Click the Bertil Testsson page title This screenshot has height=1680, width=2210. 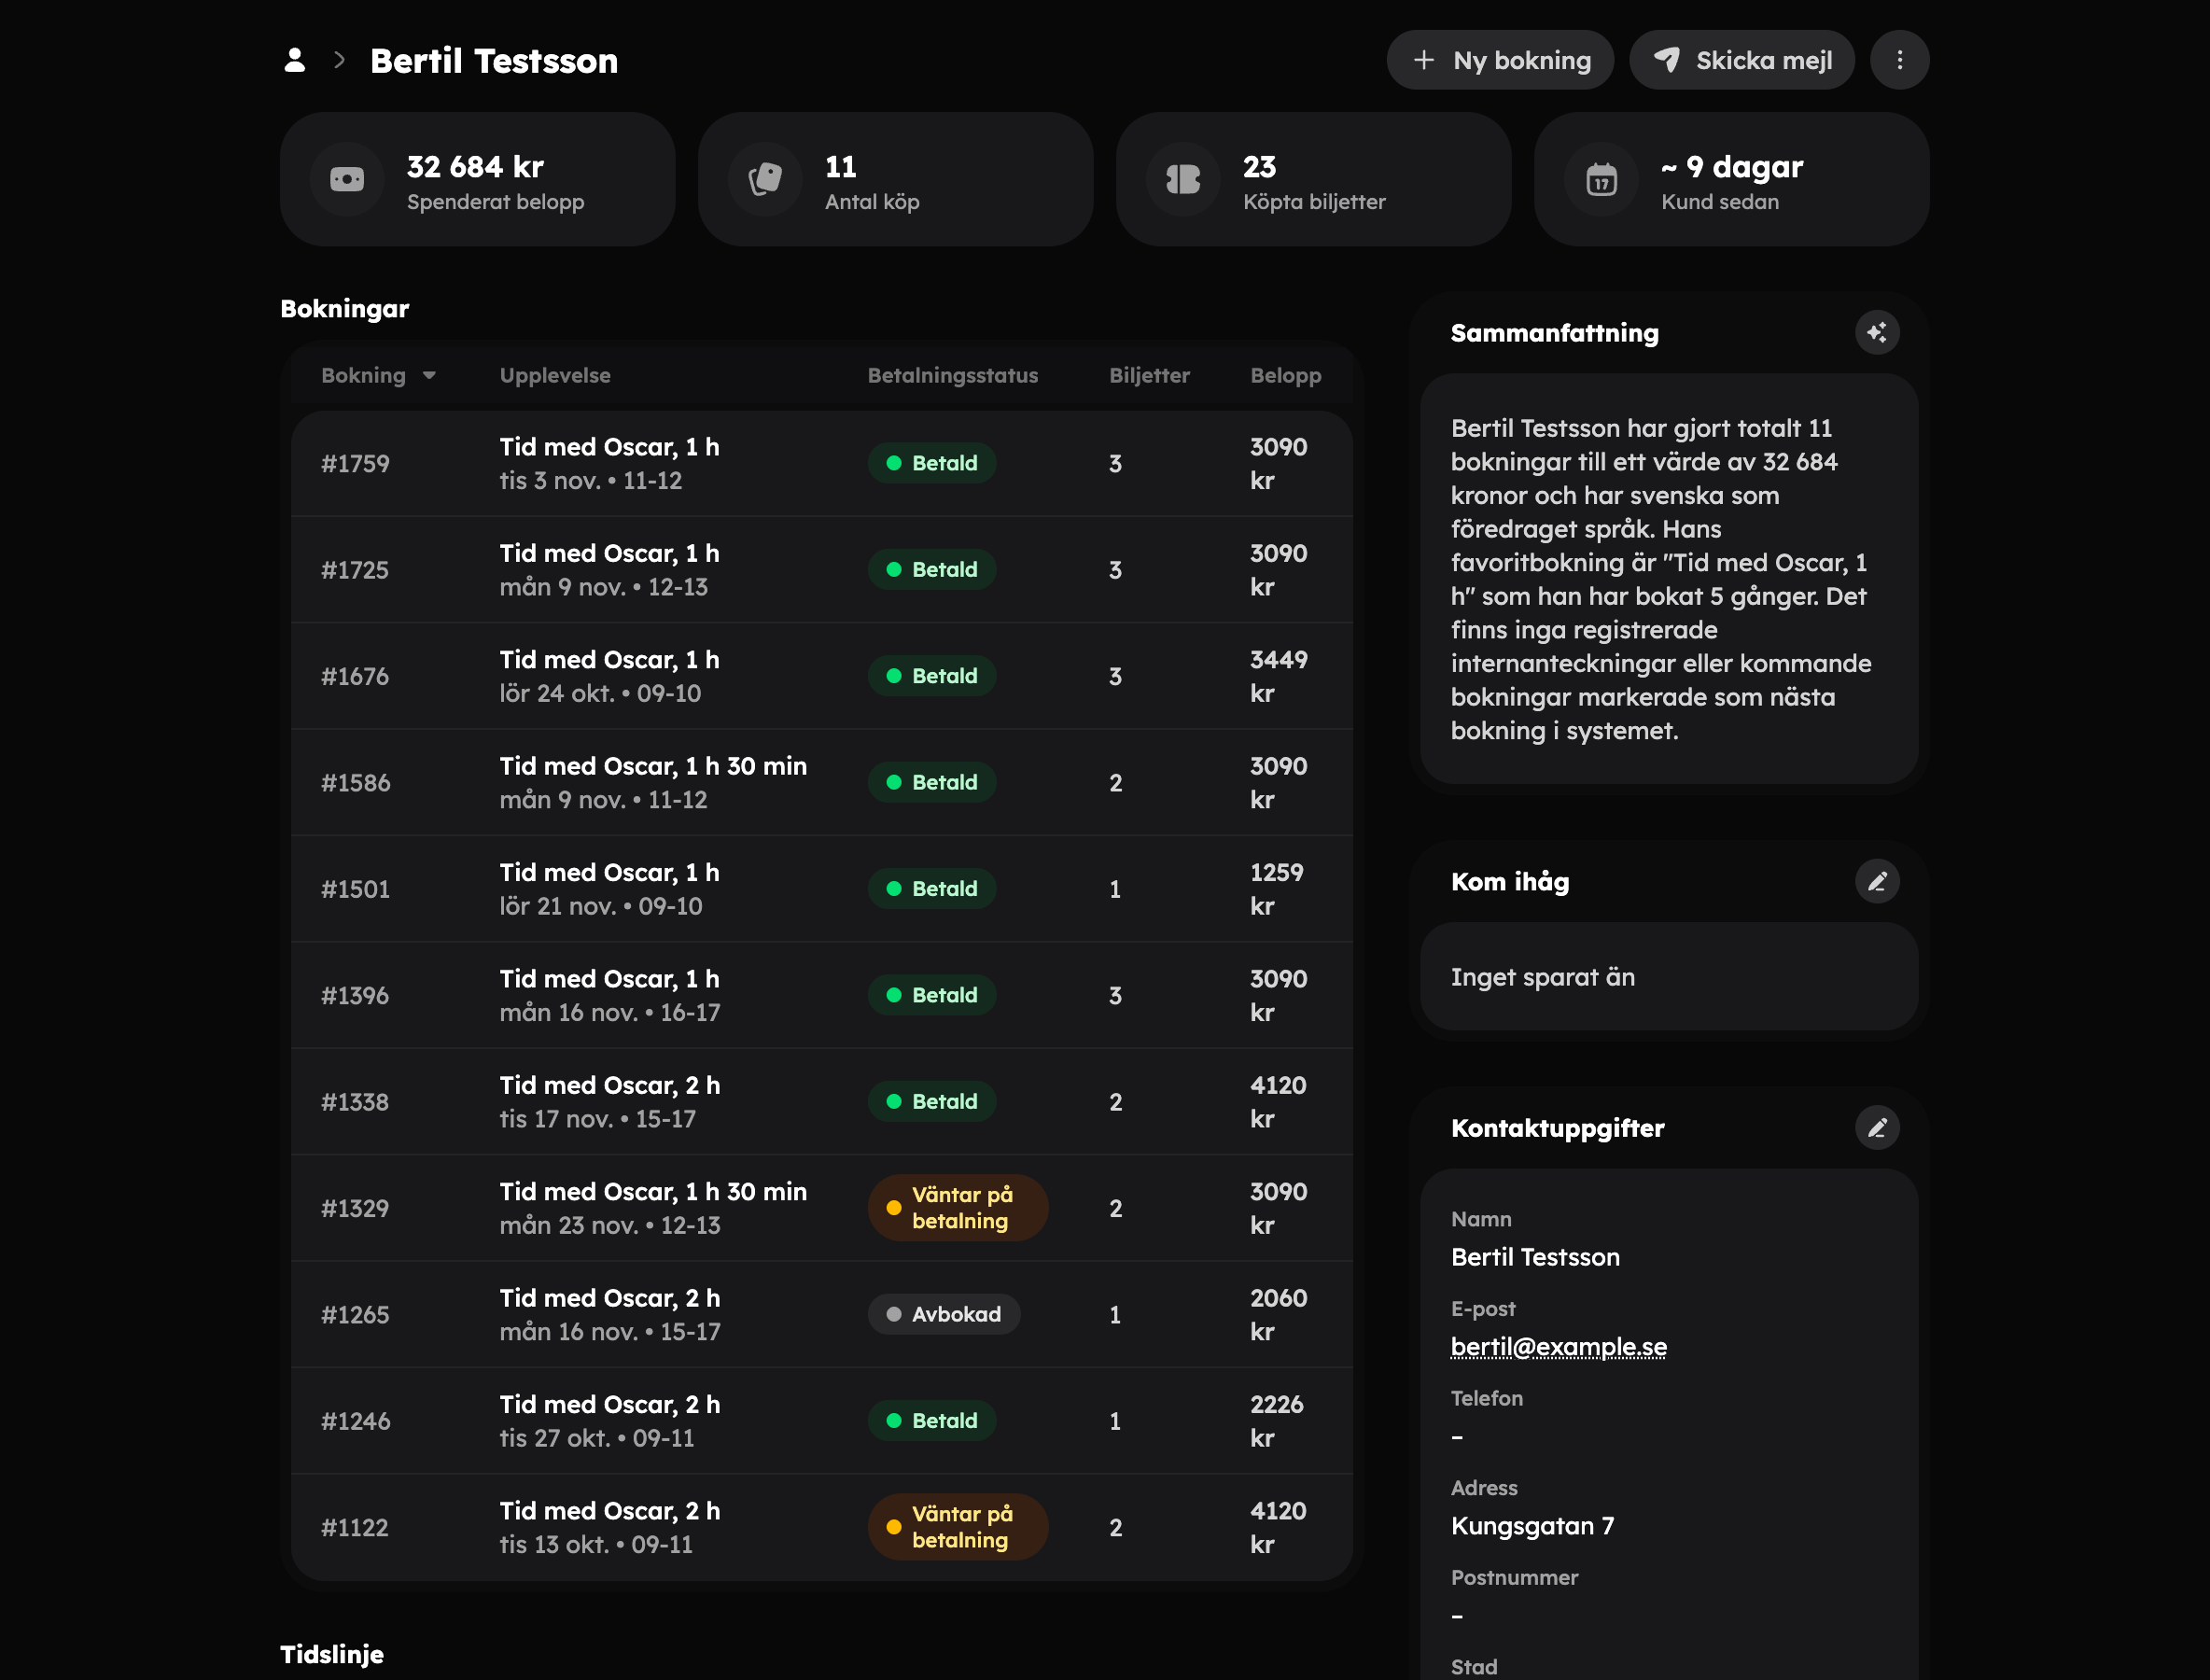[494, 61]
